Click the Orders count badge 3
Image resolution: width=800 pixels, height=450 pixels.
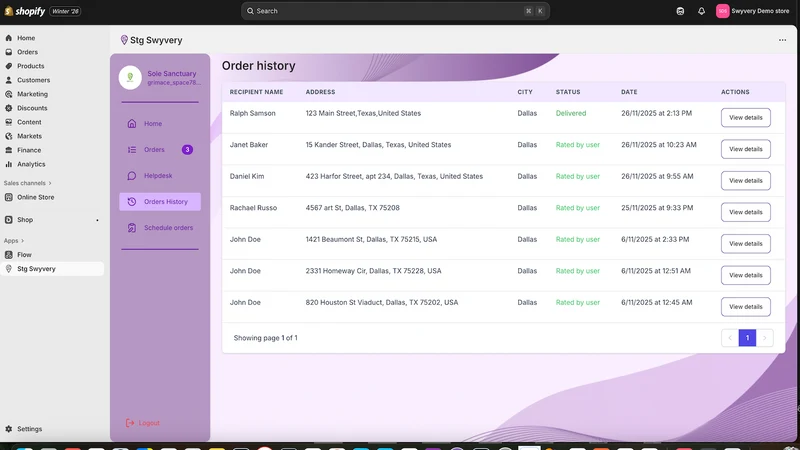point(187,149)
